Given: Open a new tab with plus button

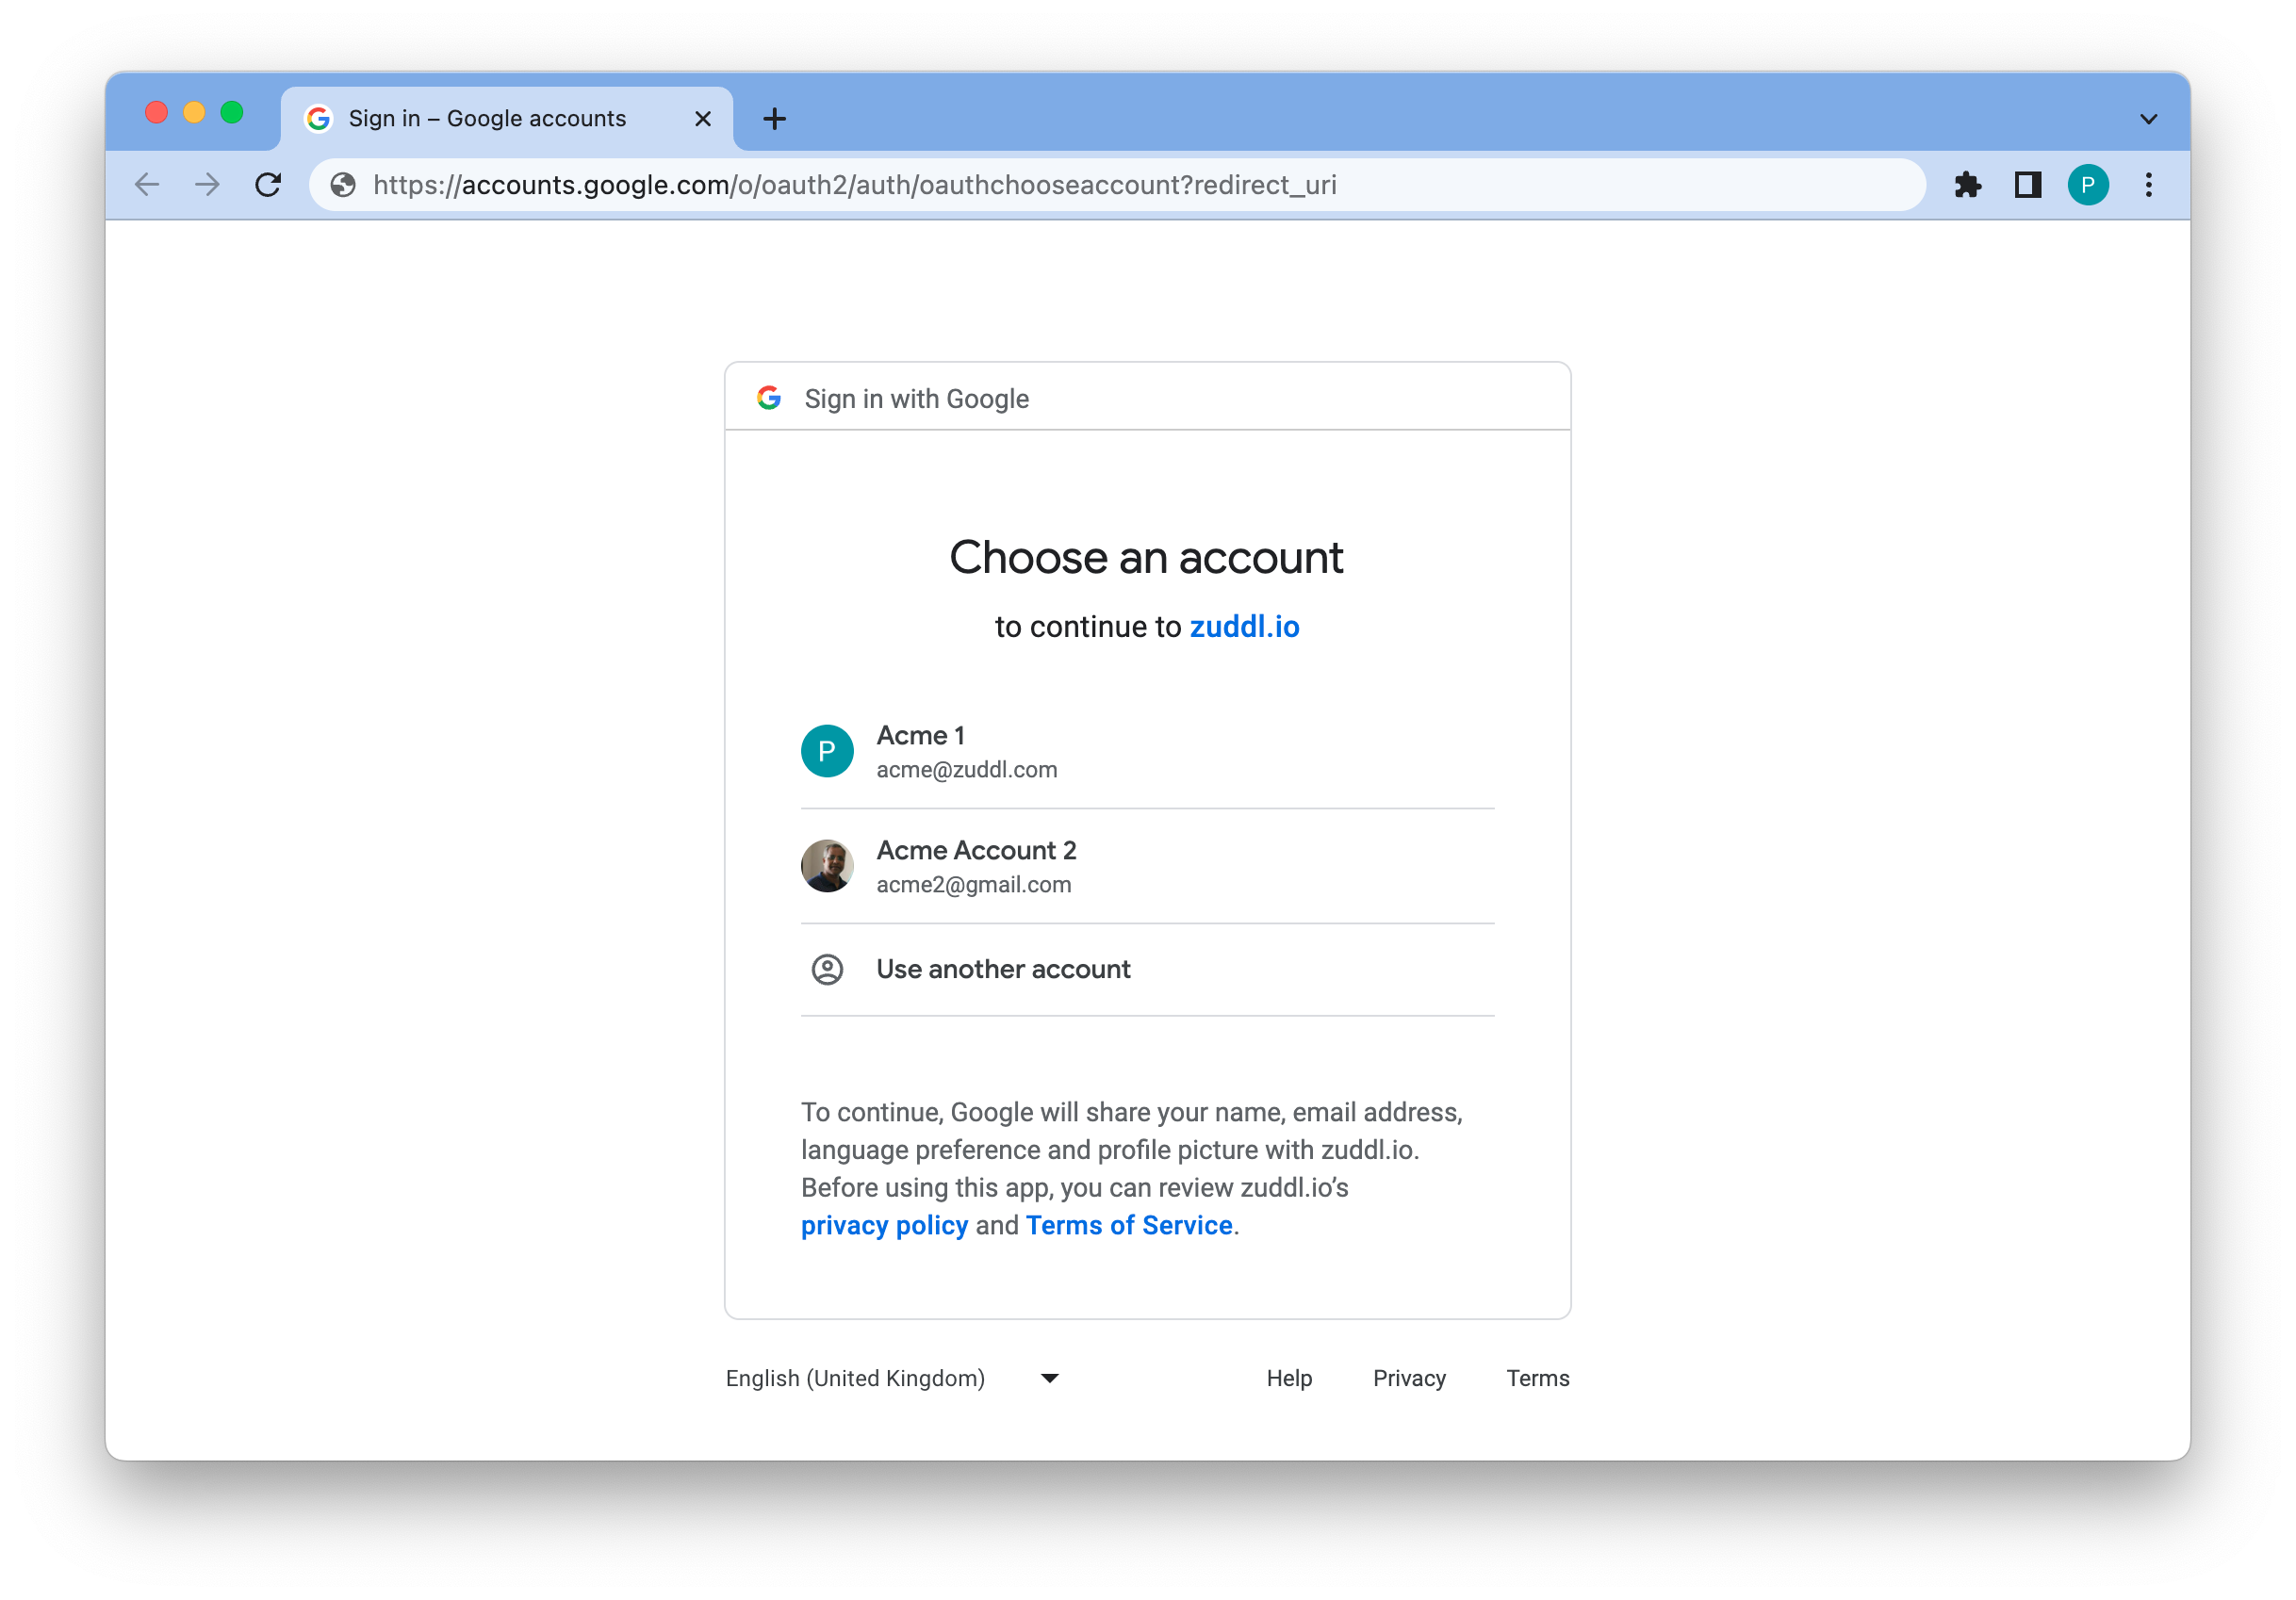Looking at the screenshot, I should click(x=774, y=119).
